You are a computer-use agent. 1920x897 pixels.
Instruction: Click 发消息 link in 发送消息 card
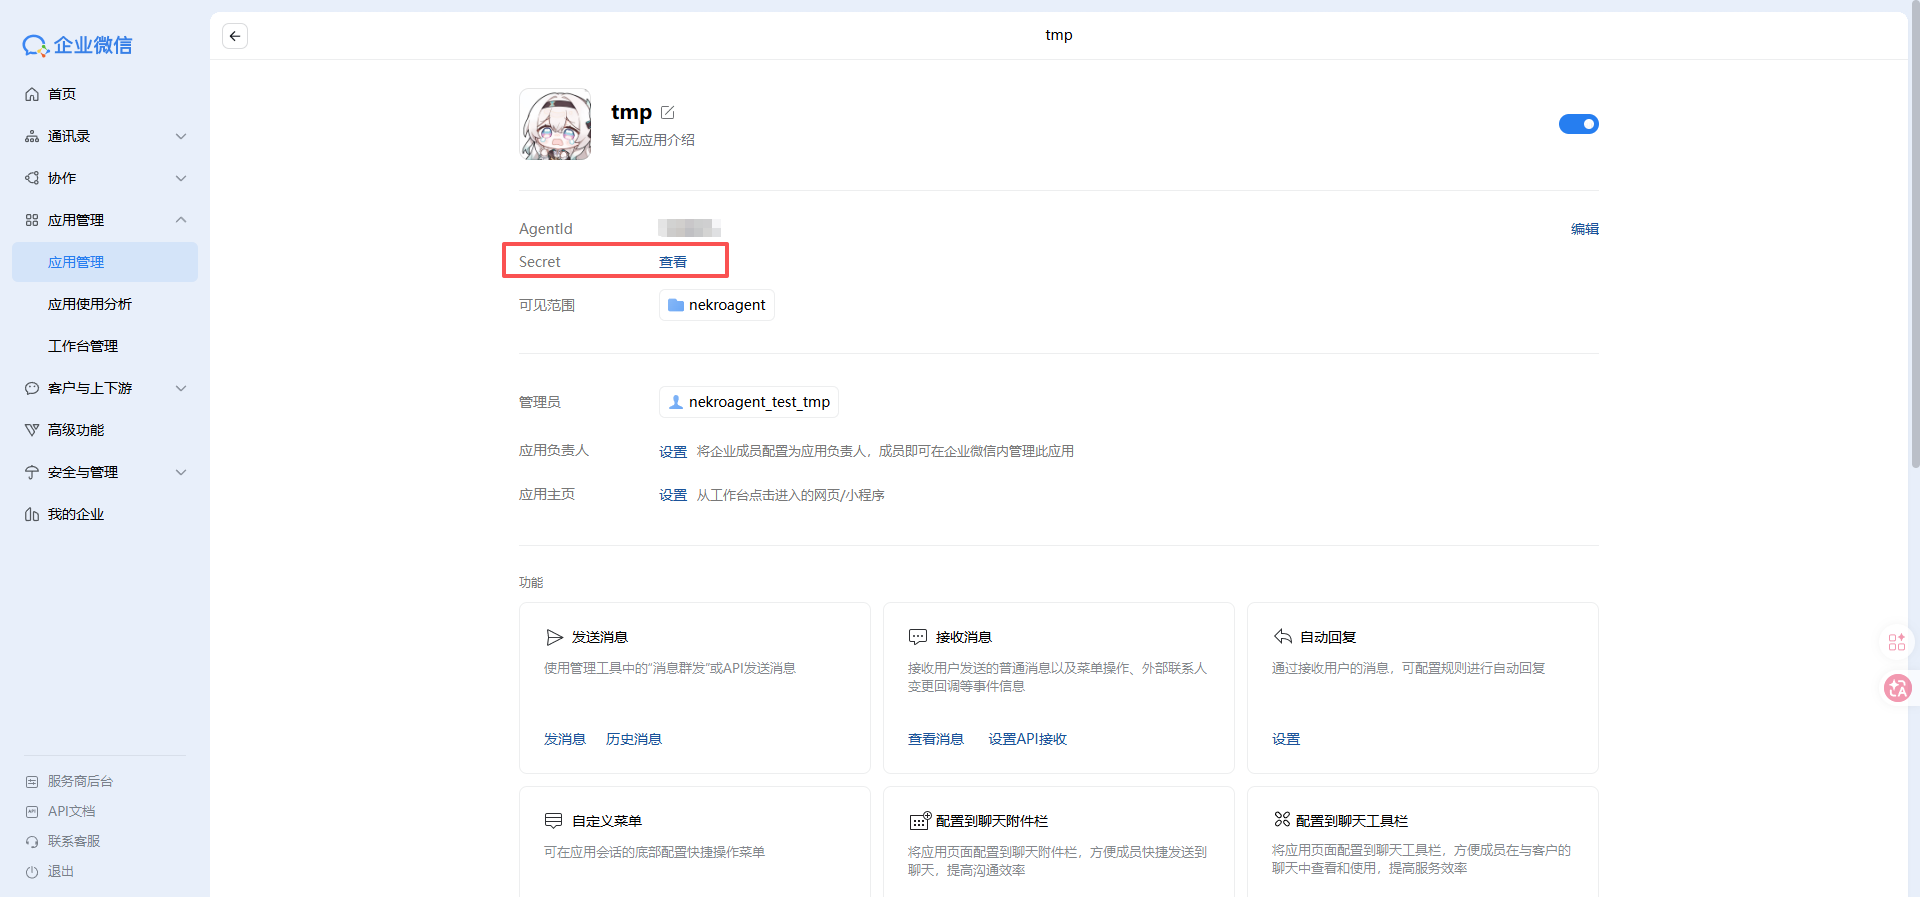point(565,739)
